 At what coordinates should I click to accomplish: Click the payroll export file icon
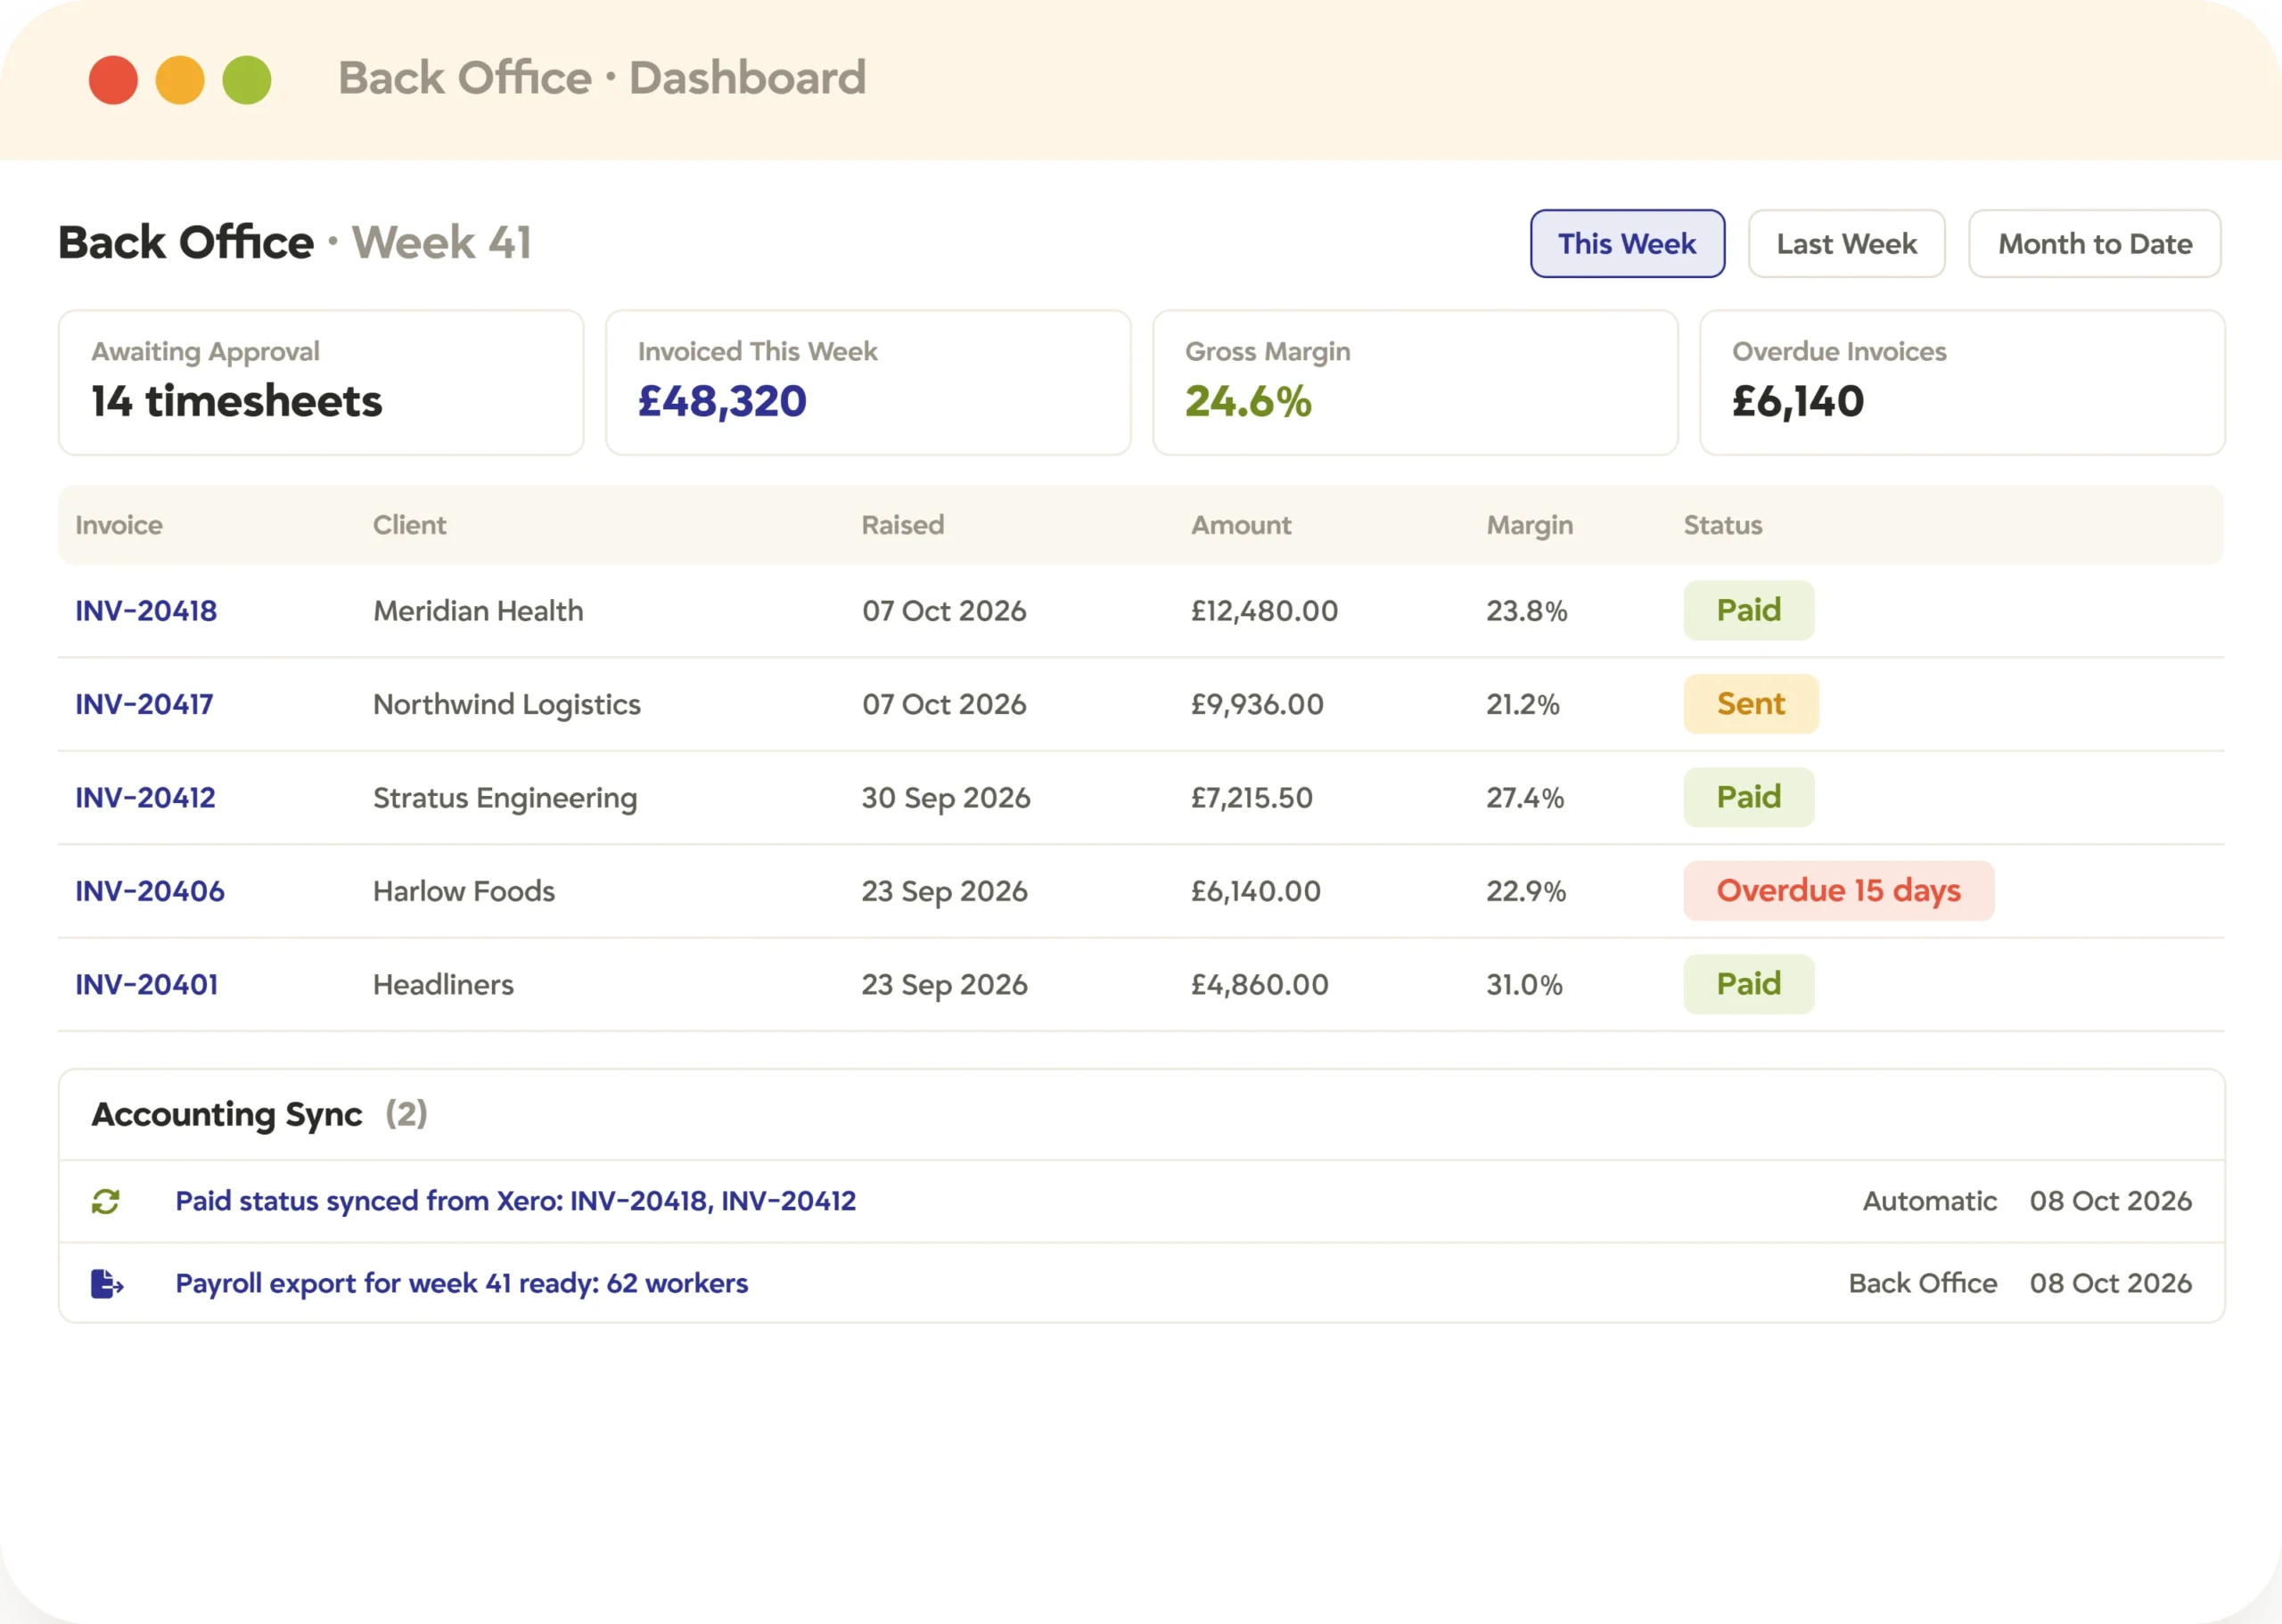107,1283
